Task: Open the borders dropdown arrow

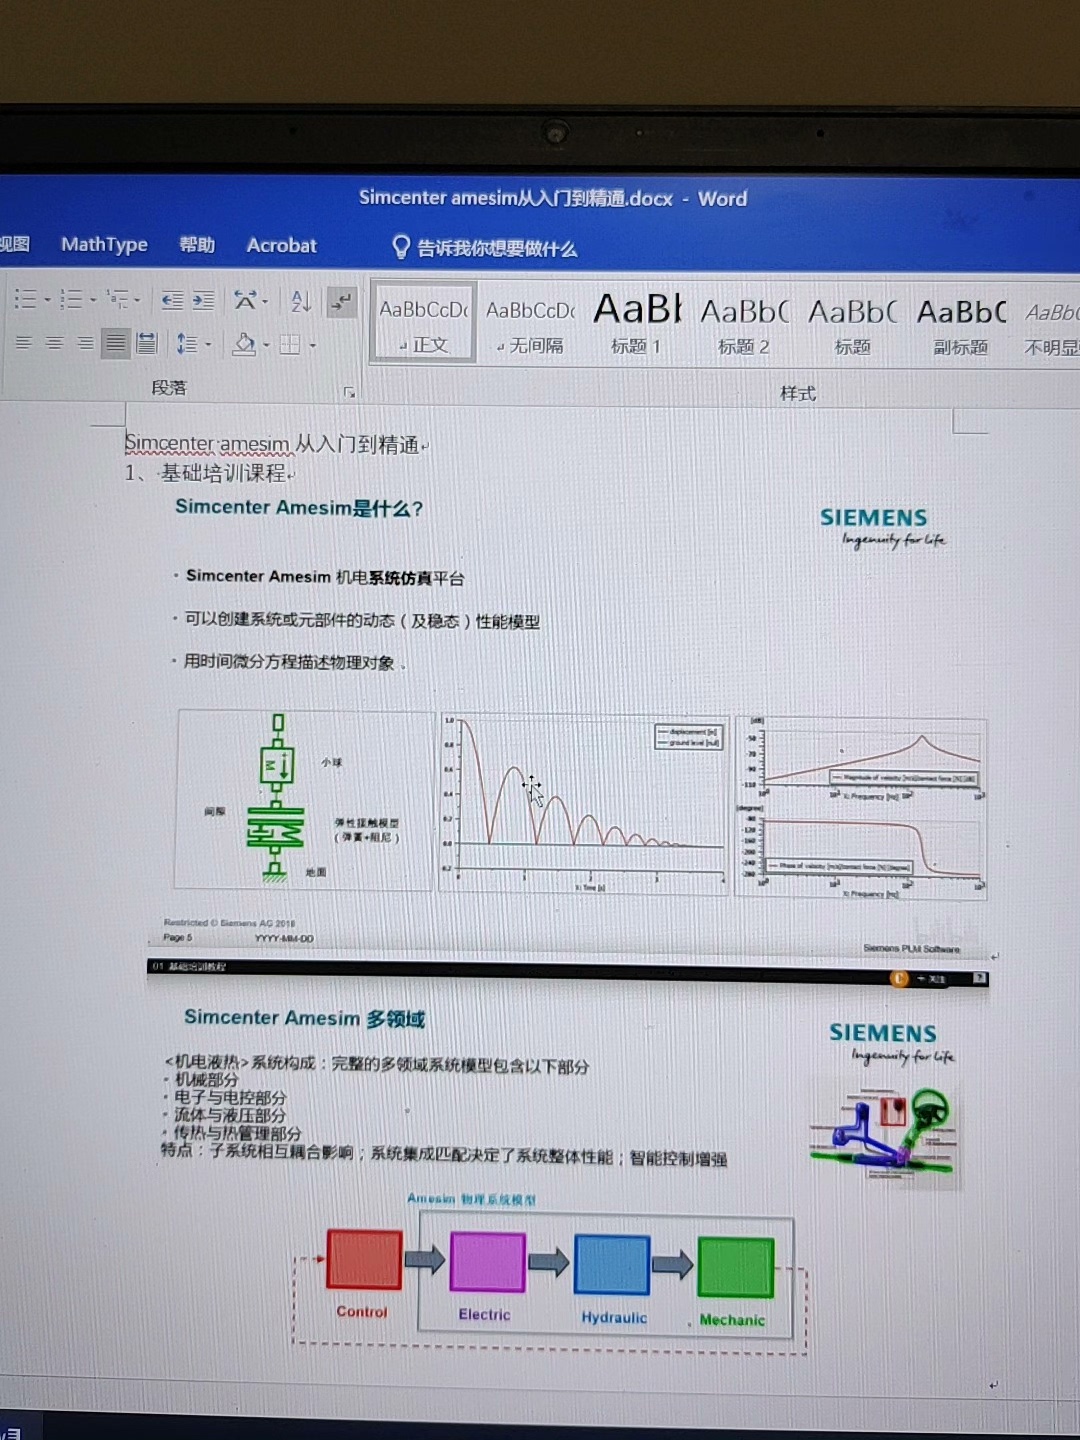Action: click(x=313, y=345)
